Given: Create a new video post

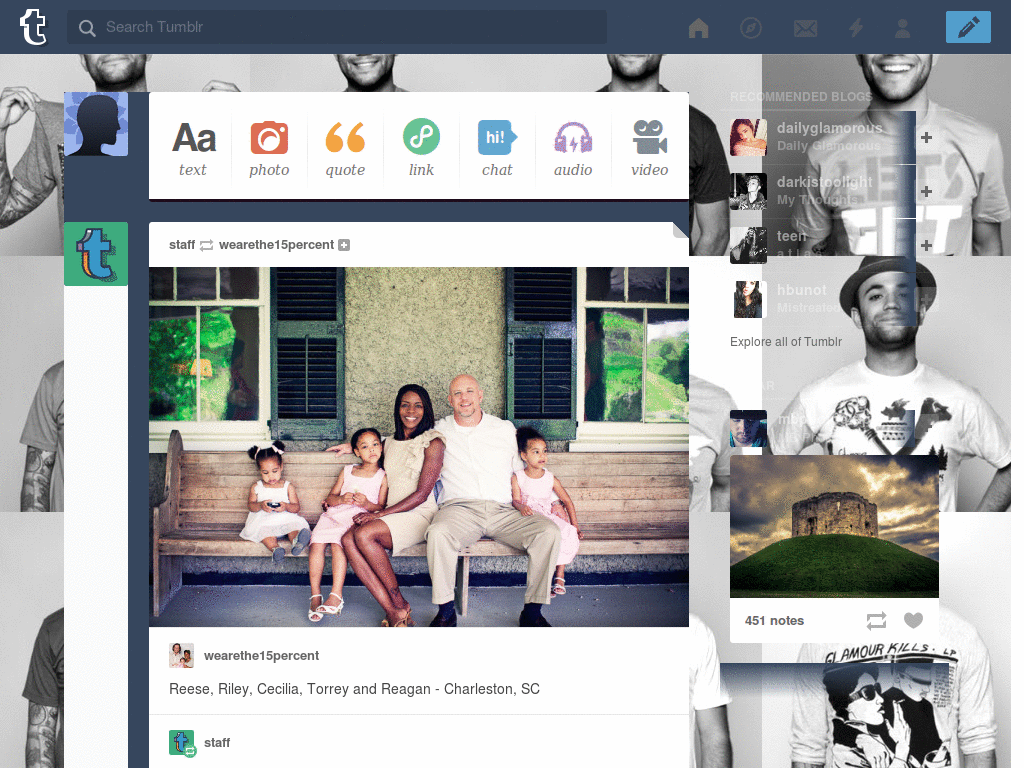Looking at the screenshot, I should 649,148.
